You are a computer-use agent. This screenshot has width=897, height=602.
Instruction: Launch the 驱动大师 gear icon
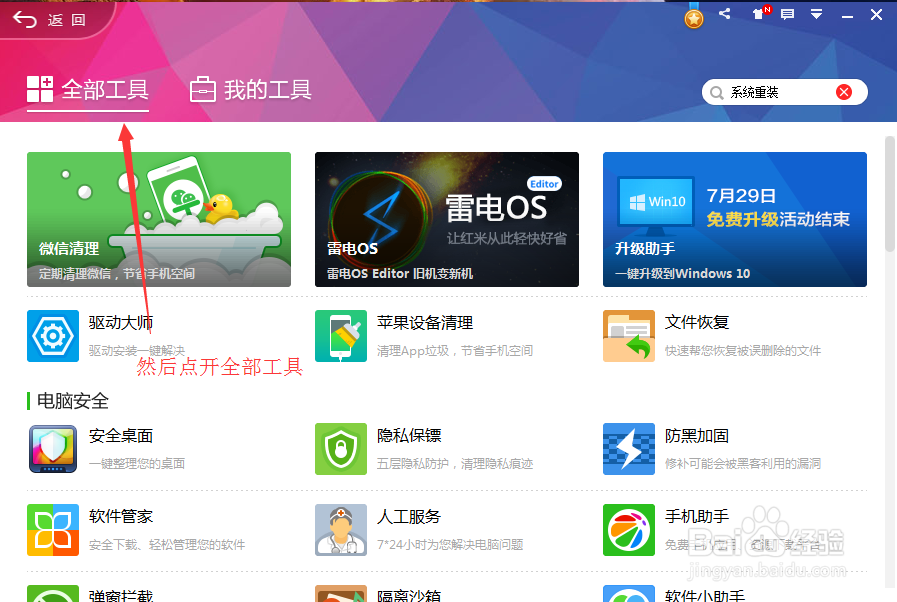pos(53,336)
